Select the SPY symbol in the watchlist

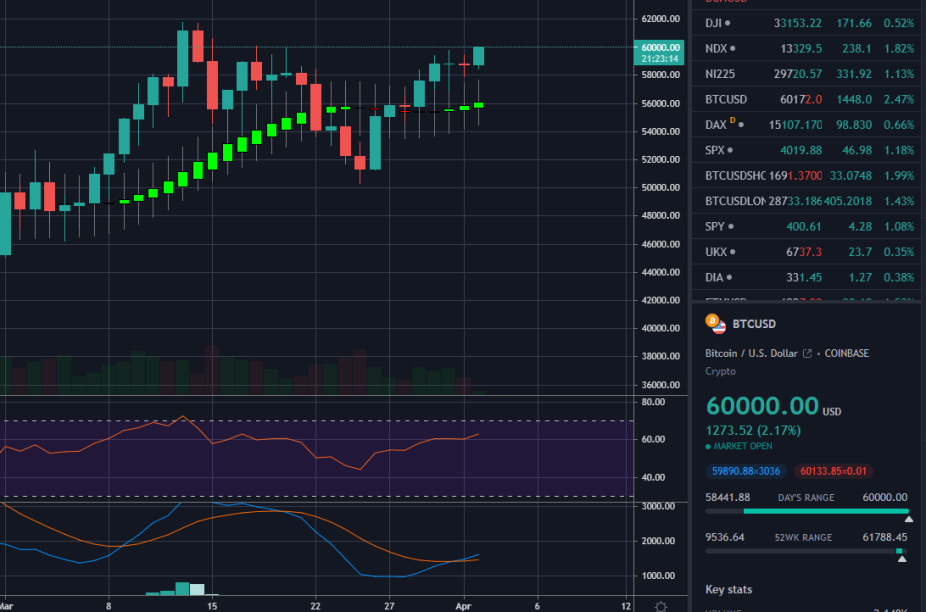(x=715, y=226)
